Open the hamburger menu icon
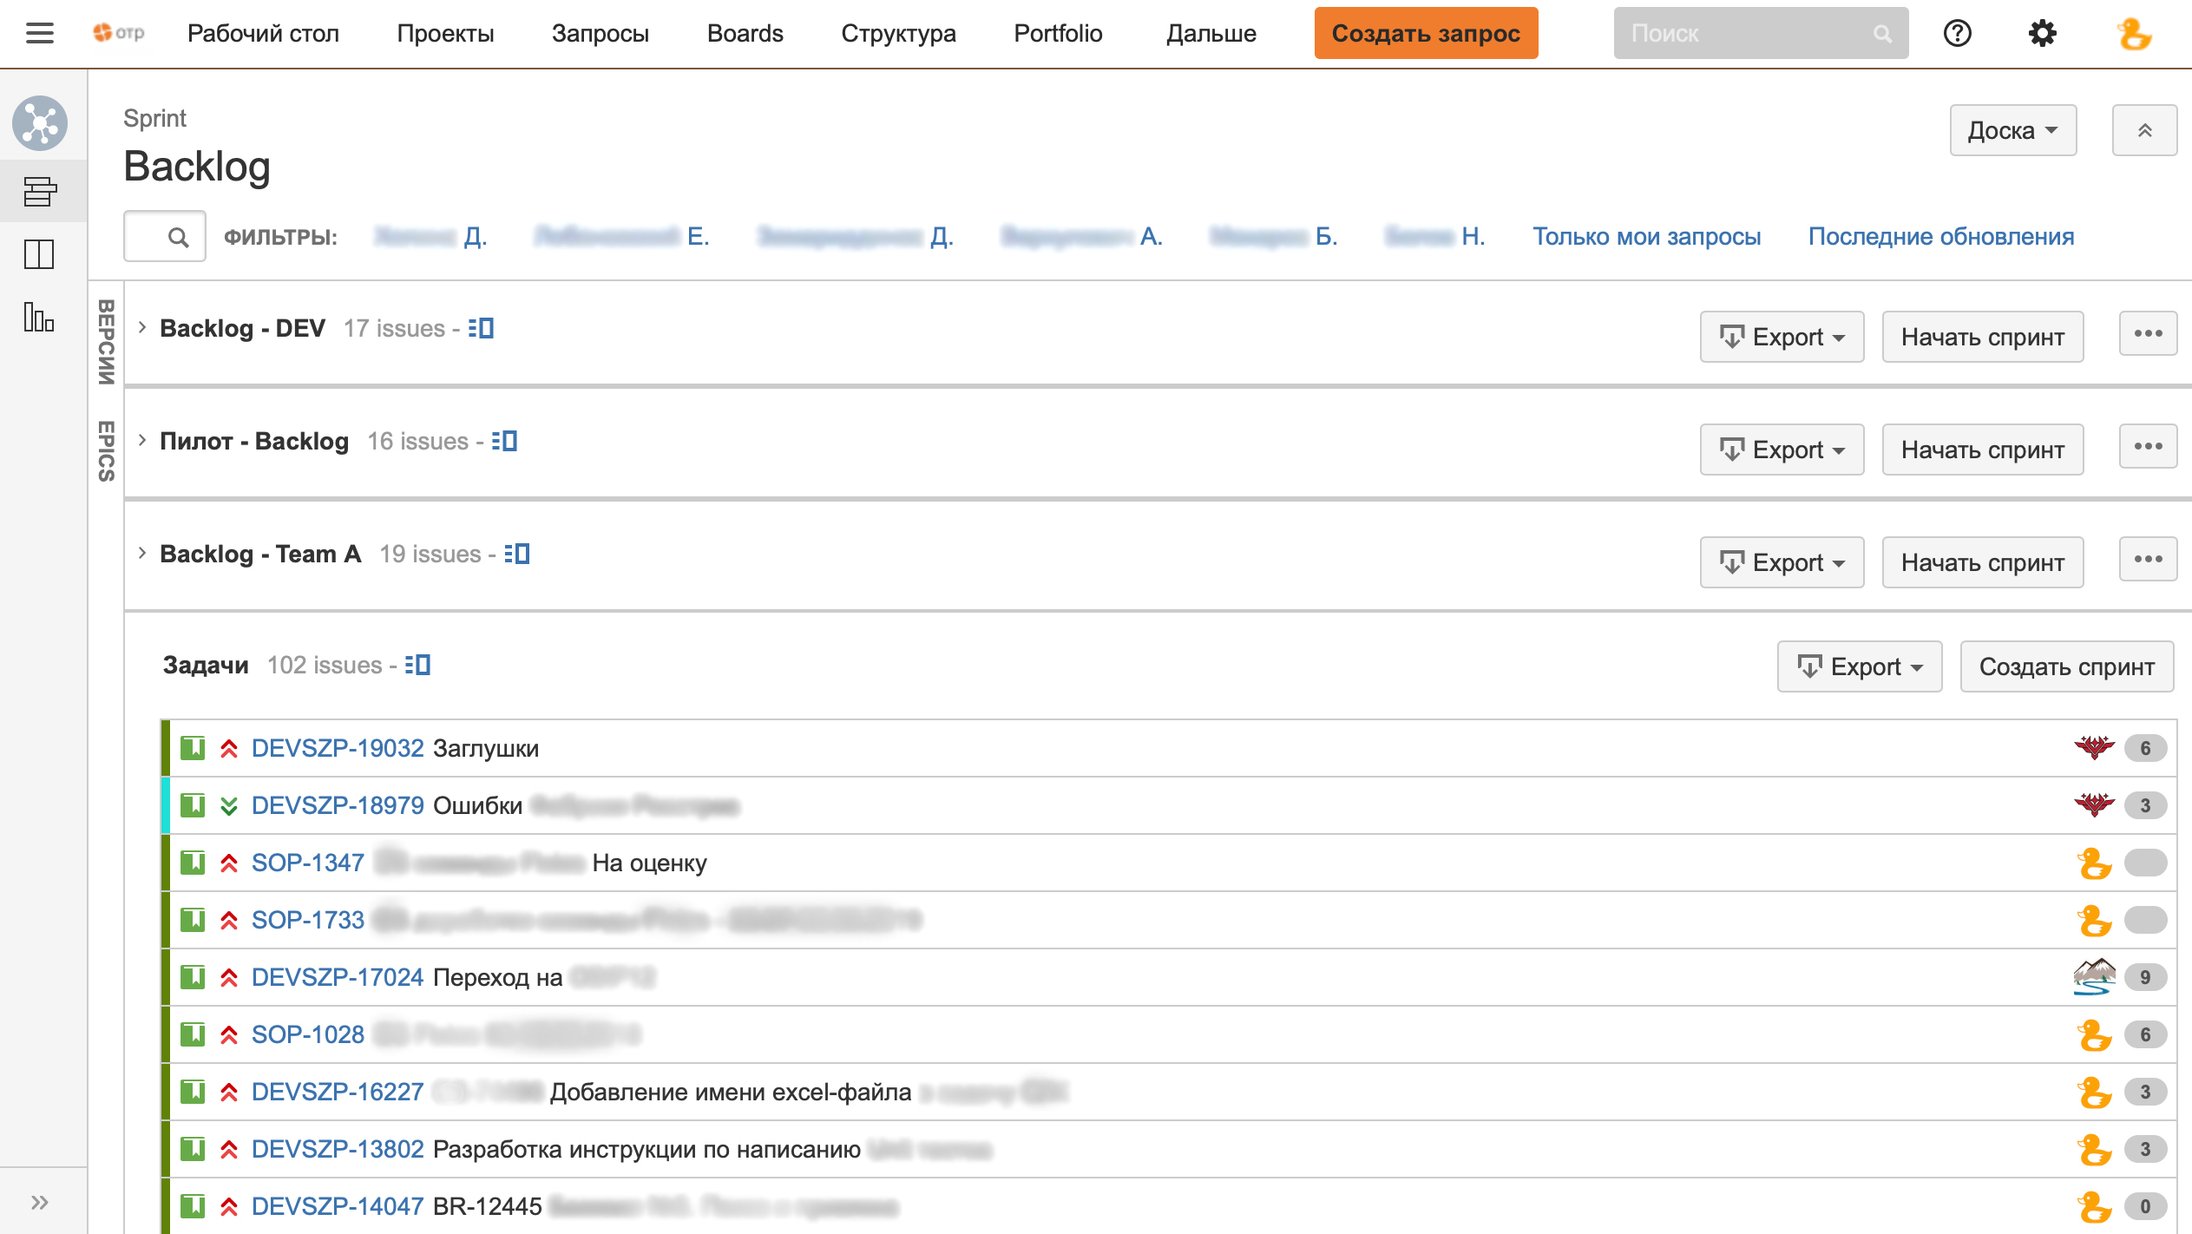 pyautogui.click(x=40, y=33)
